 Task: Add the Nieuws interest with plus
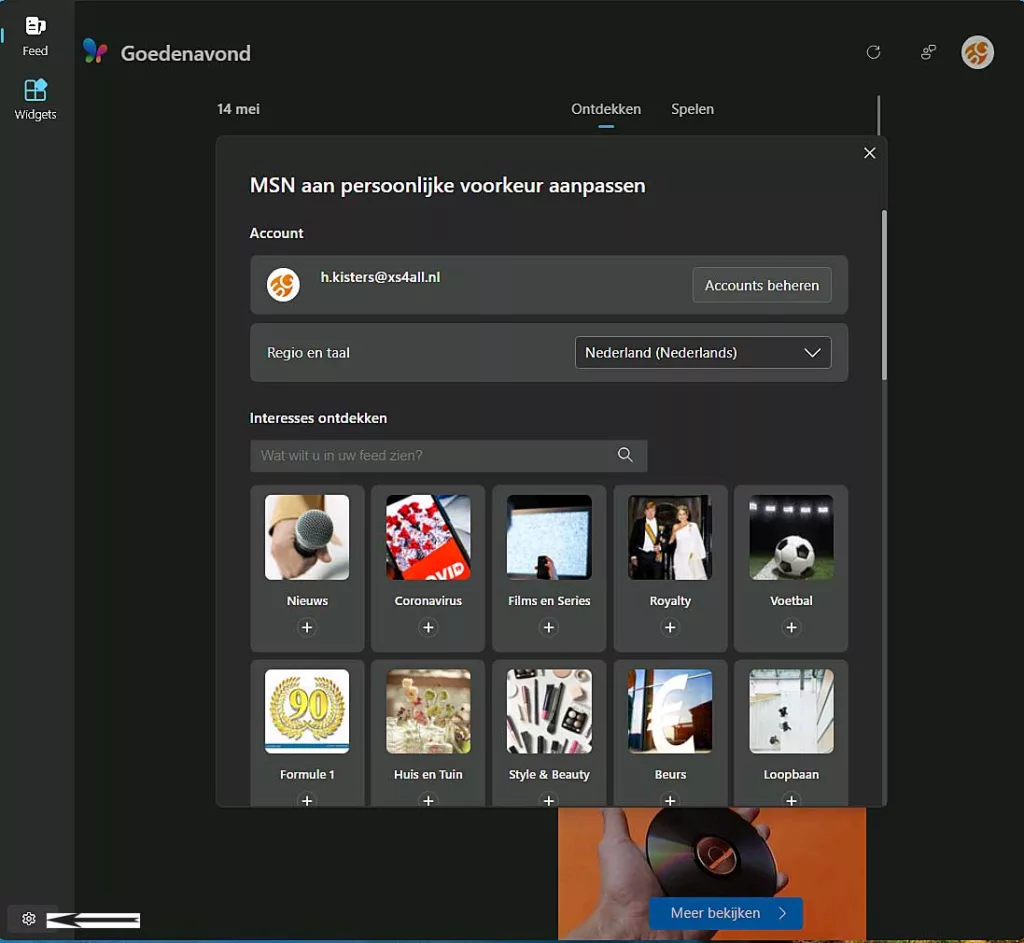[x=307, y=627]
